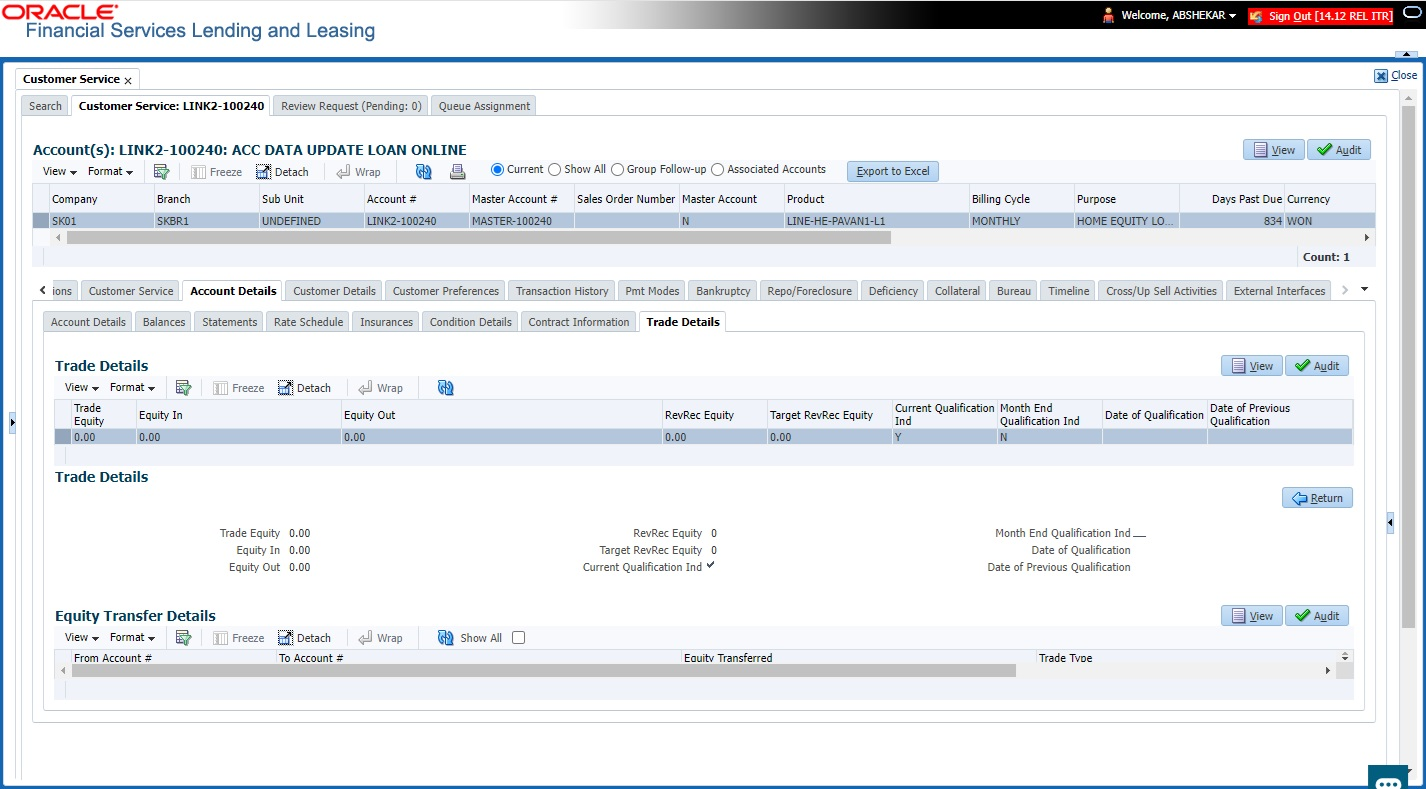The image size is (1426, 789).
Task: Click the Export to Excel button
Action: [x=893, y=171]
